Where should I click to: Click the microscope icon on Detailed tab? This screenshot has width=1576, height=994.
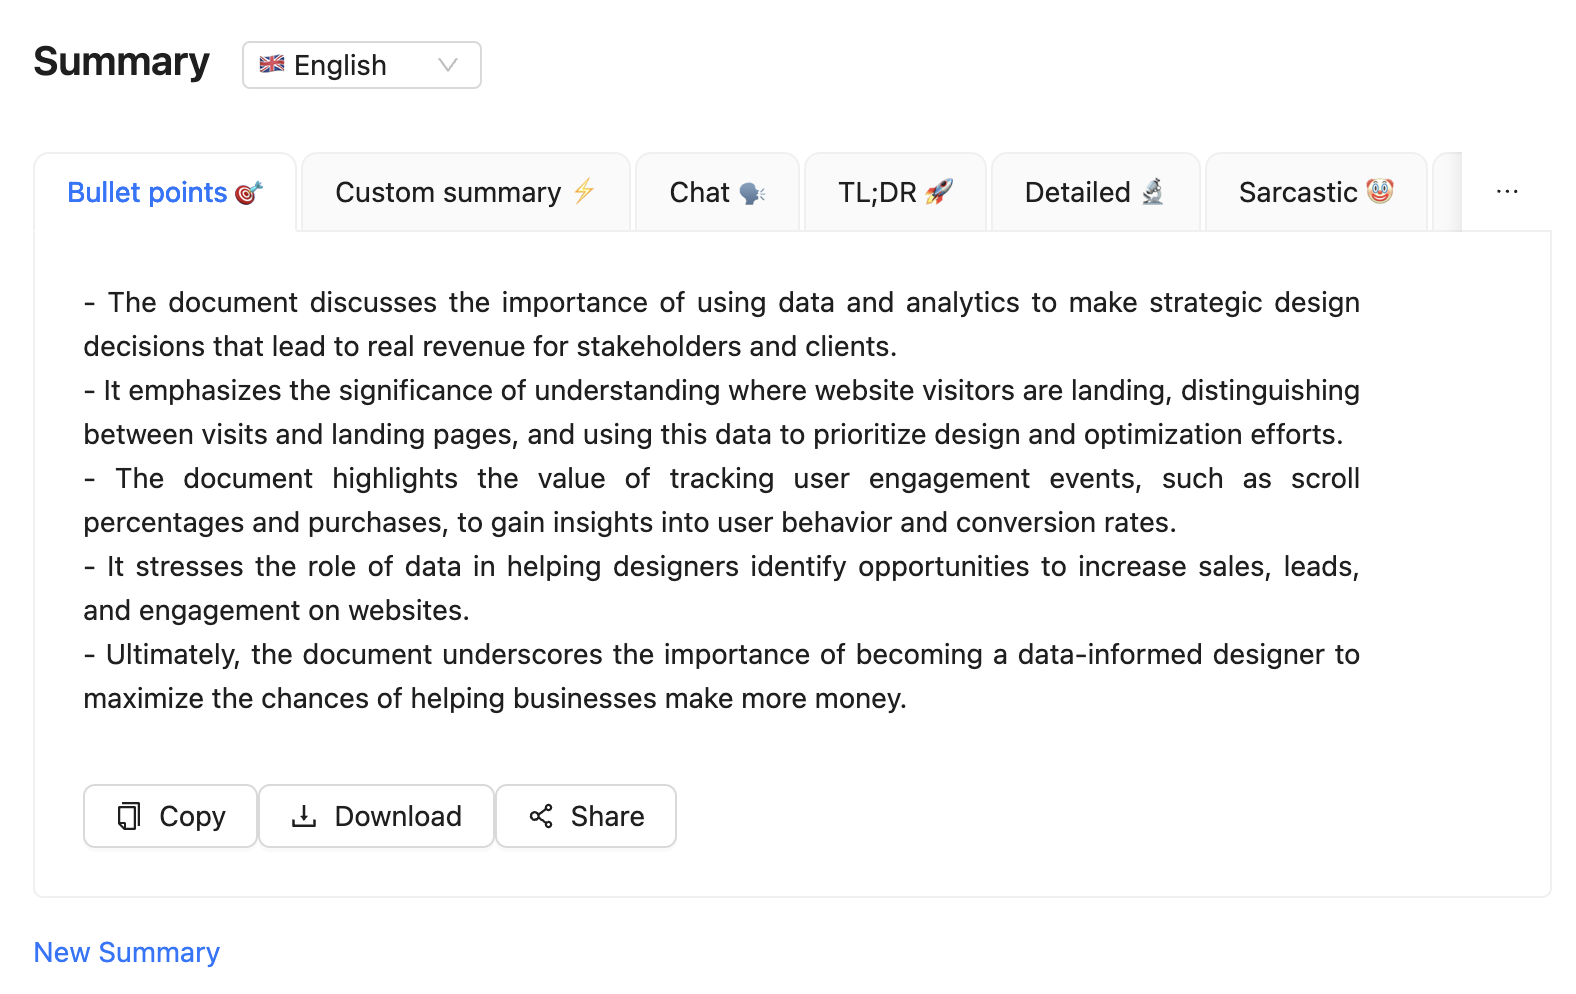pos(1153,191)
